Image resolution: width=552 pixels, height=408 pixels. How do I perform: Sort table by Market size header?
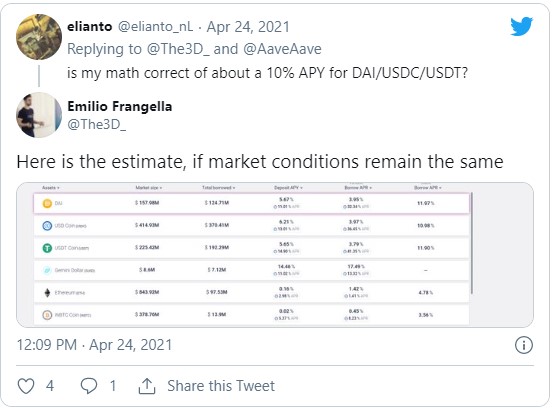click(149, 188)
